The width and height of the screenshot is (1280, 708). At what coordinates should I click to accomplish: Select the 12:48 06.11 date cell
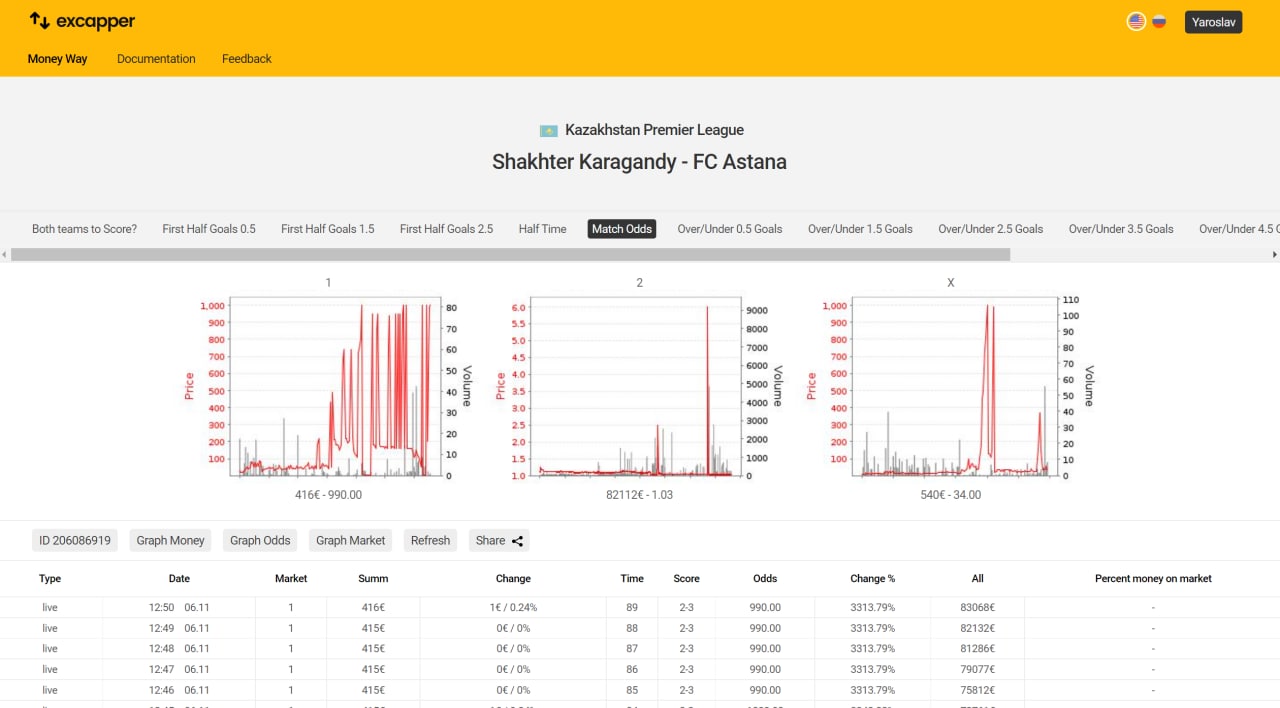pos(179,649)
